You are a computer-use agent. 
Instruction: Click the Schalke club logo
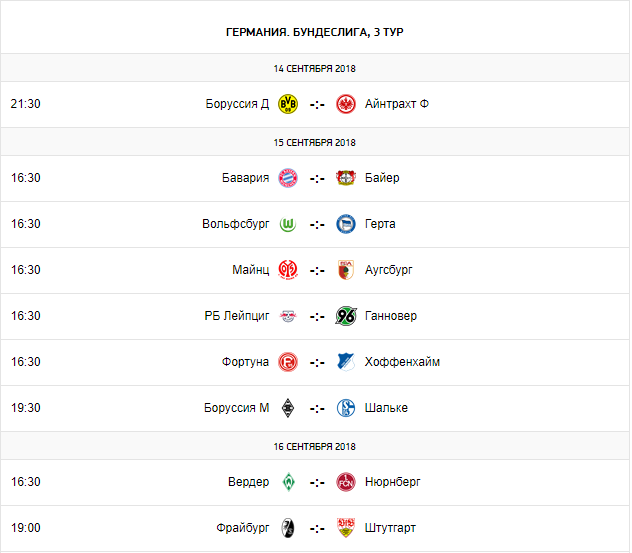coord(346,408)
